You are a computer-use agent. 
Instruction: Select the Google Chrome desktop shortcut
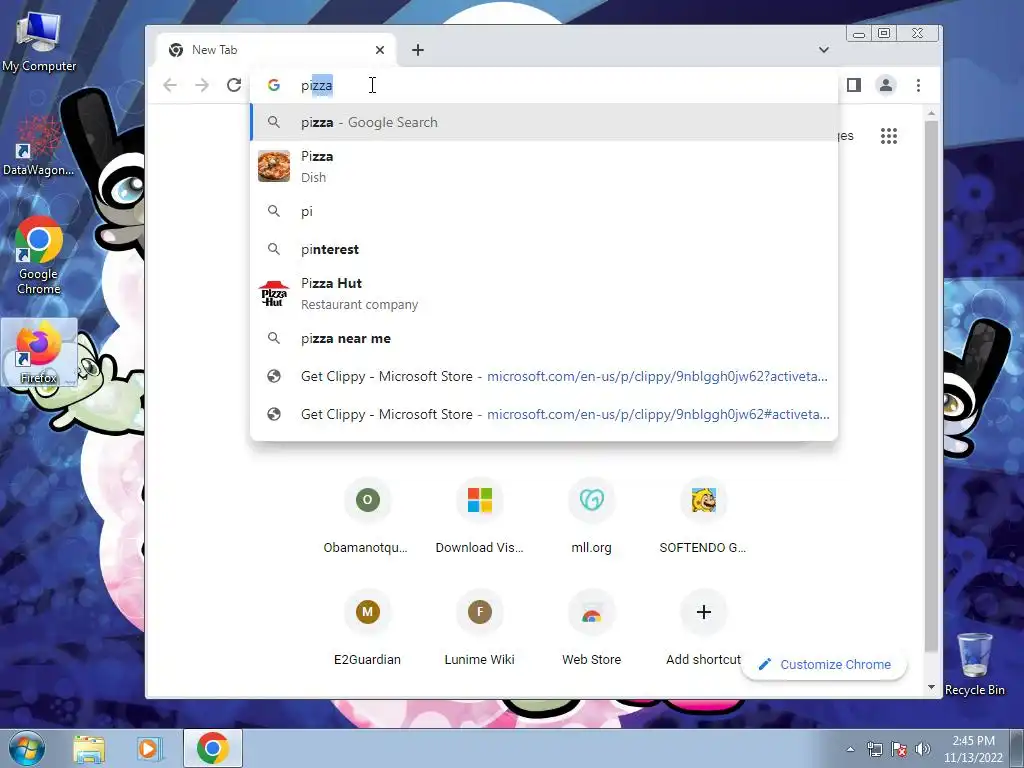tap(39, 256)
